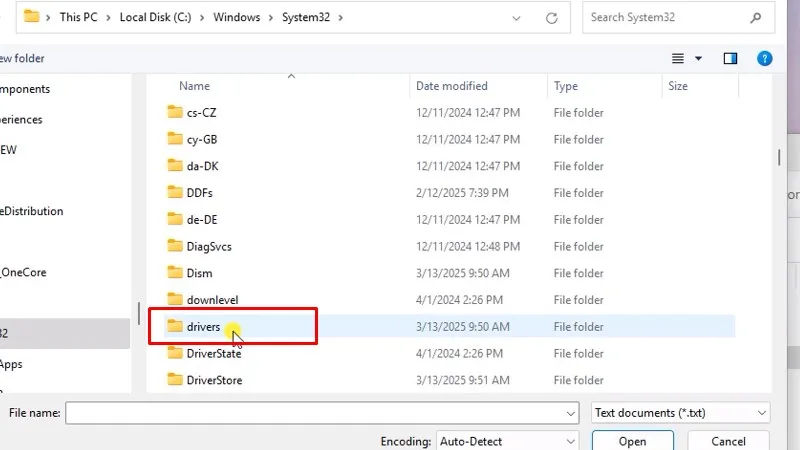The image size is (800, 450).
Task: Click the view layout list icon
Action: coord(679,58)
